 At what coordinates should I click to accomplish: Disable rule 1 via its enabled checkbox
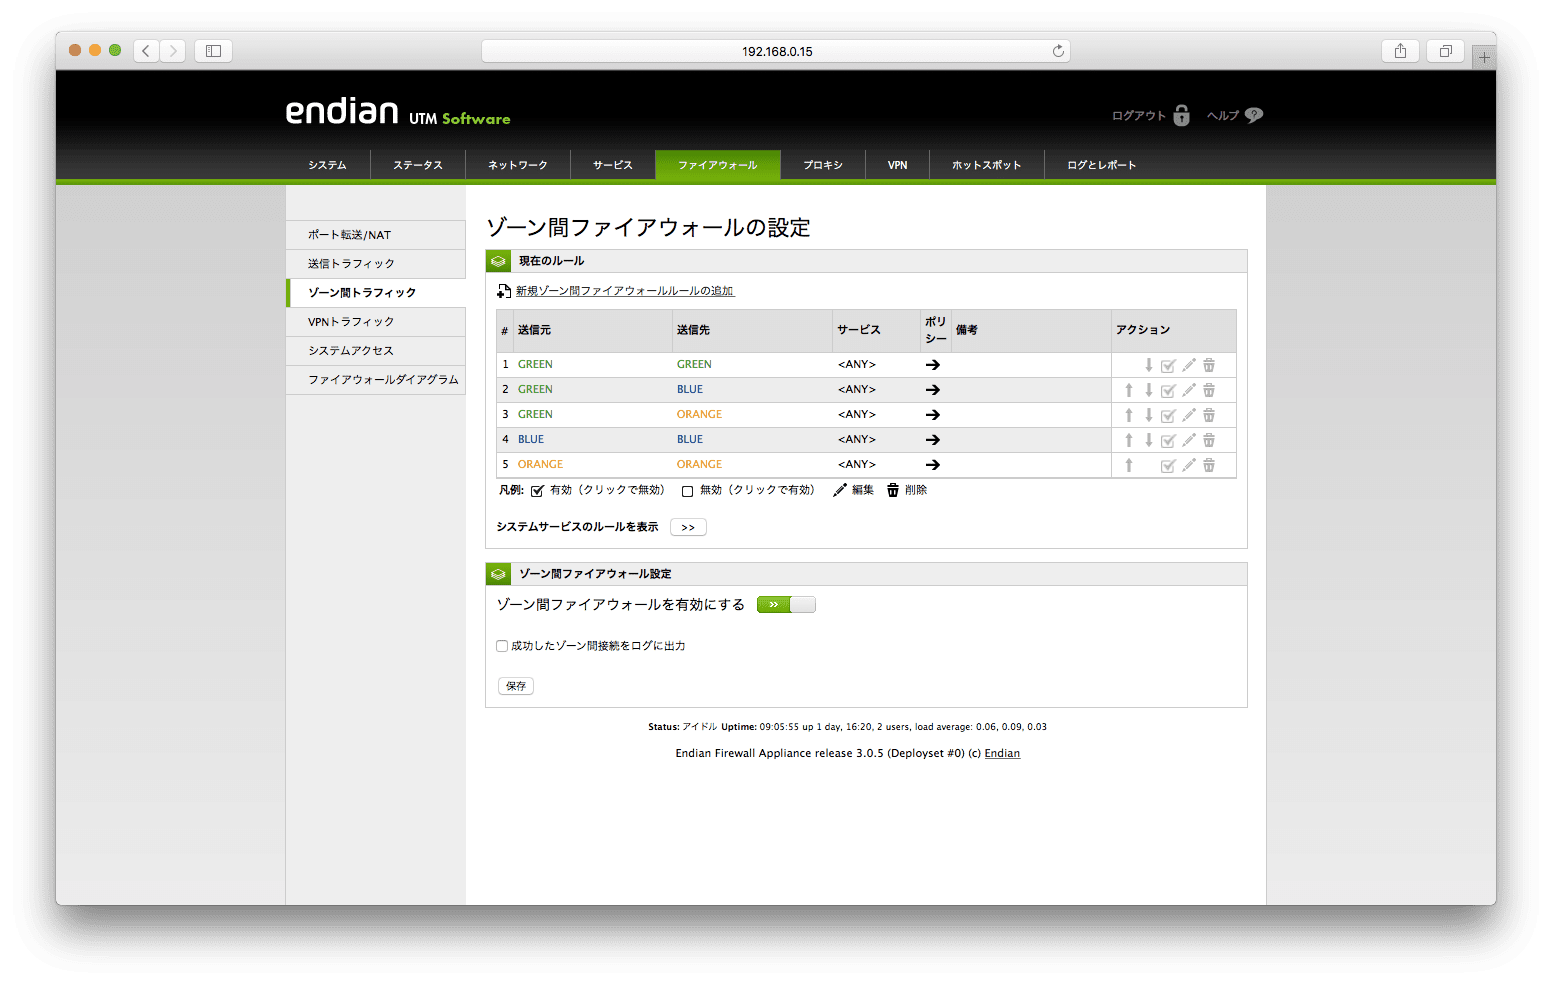click(1168, 366)
